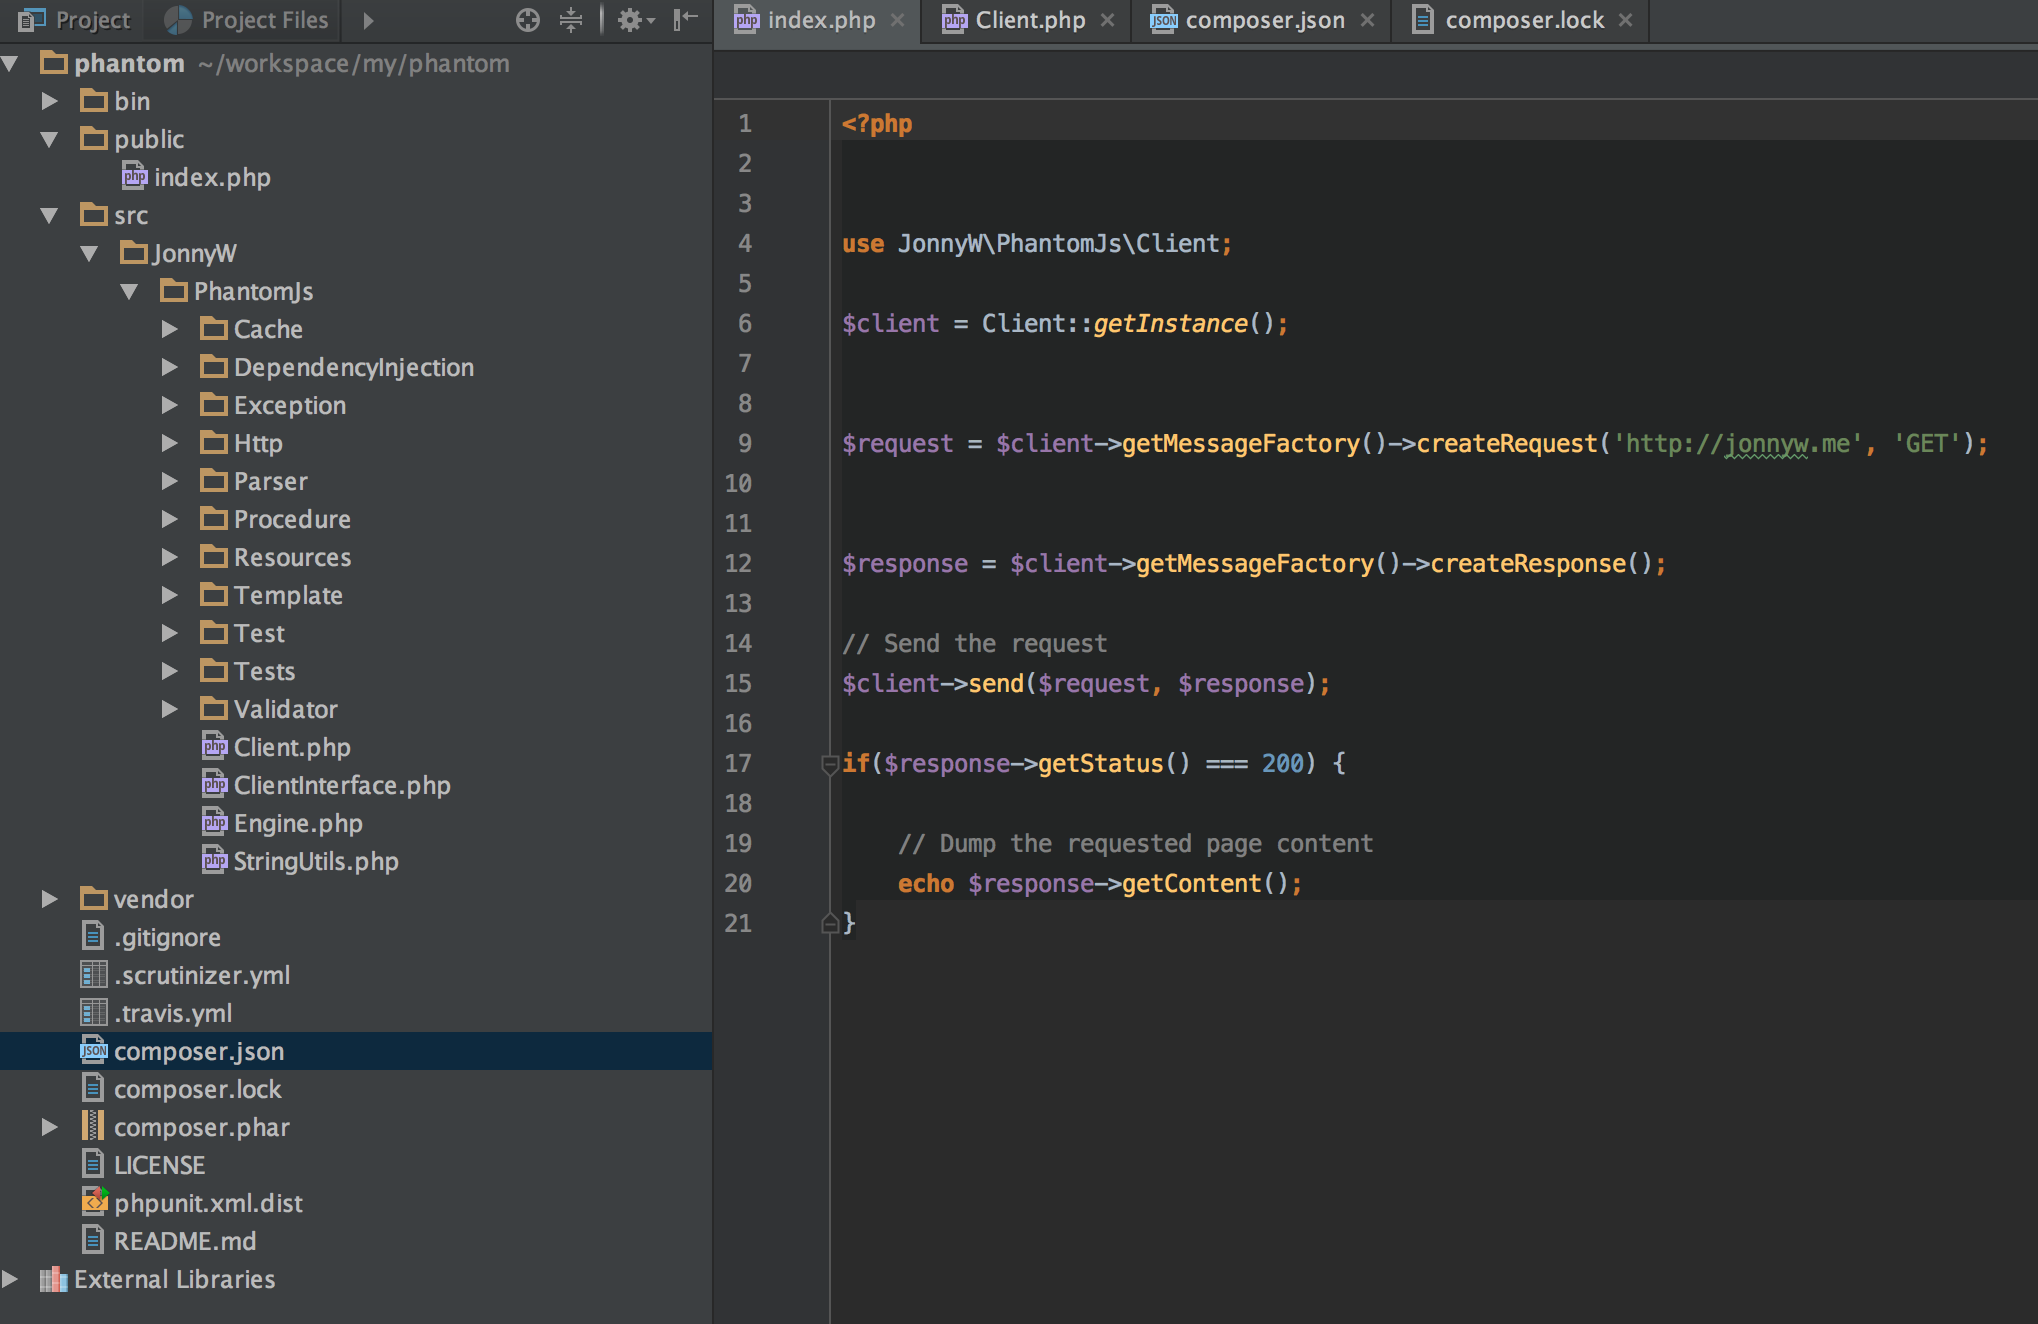The image size is (2038, 1324).
Task: Click the ClientInterface.php file icon
Action: 214,784
